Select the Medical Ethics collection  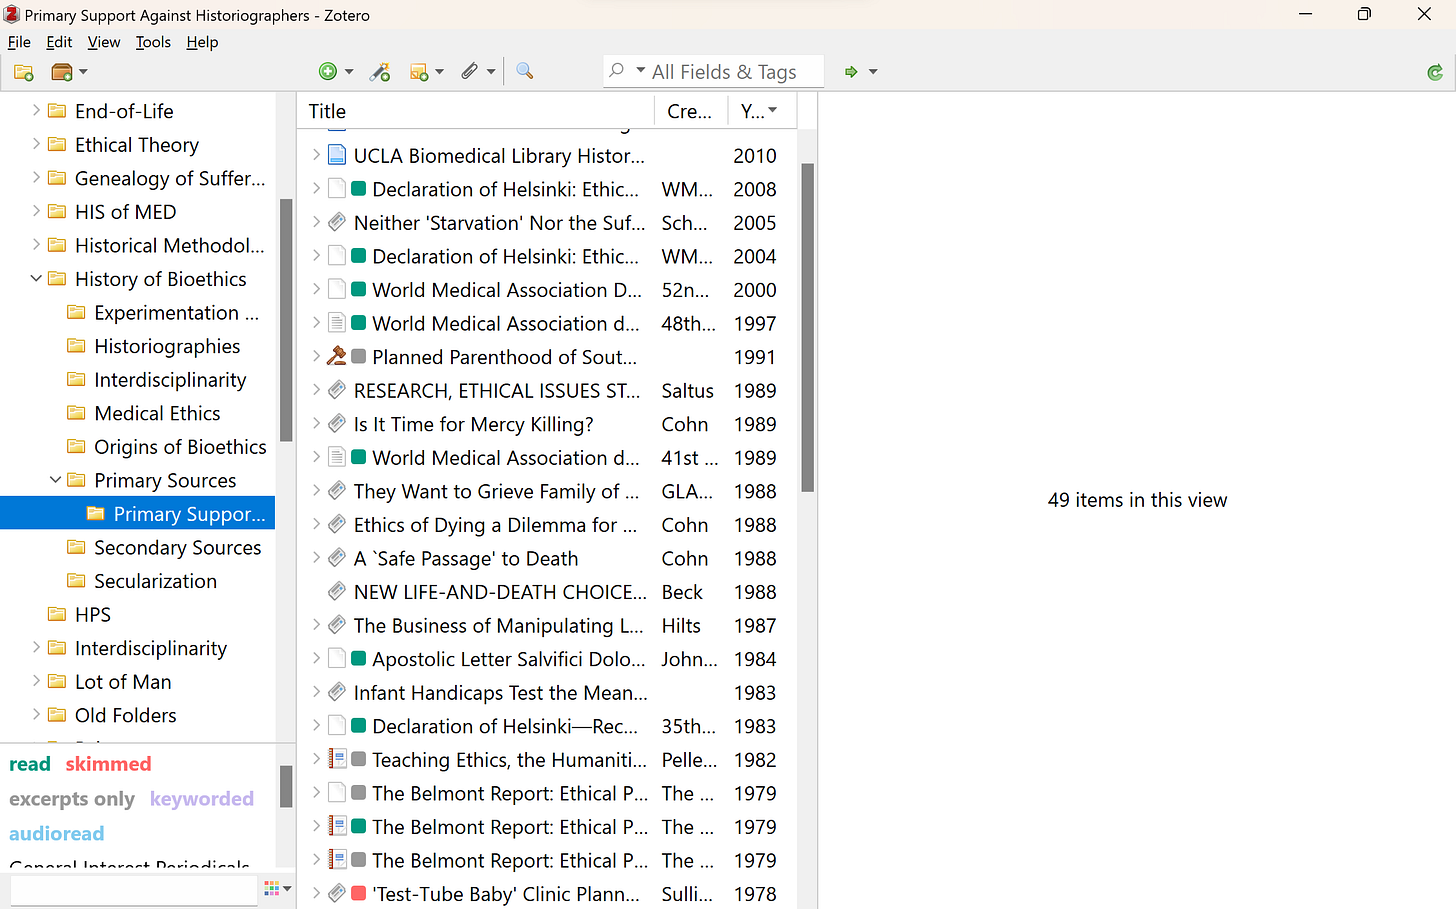pyautogui.click(x=157, y=413)
